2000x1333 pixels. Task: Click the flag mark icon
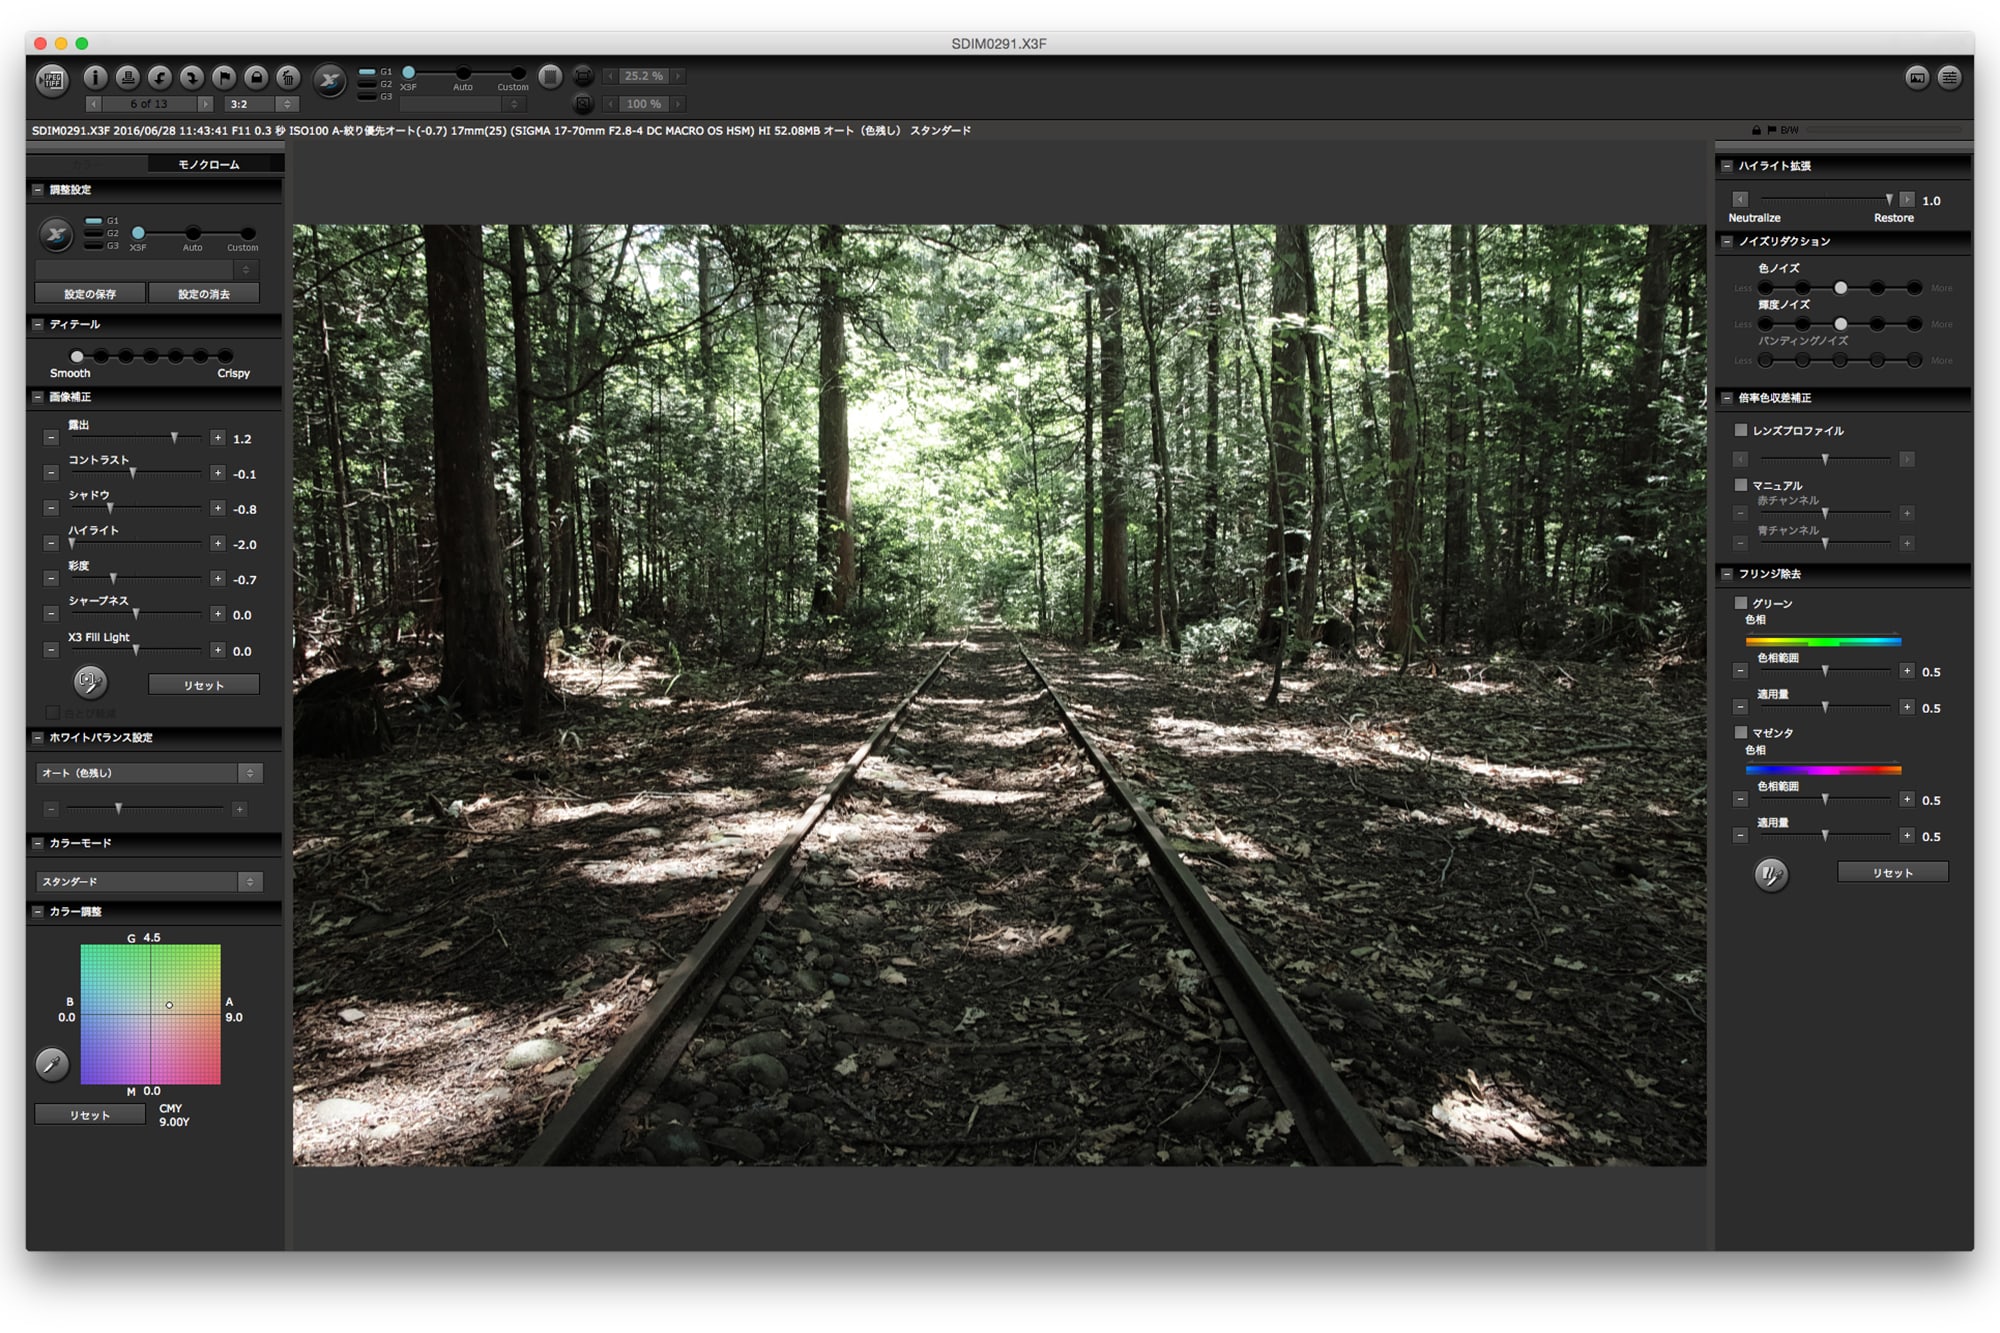224,77
